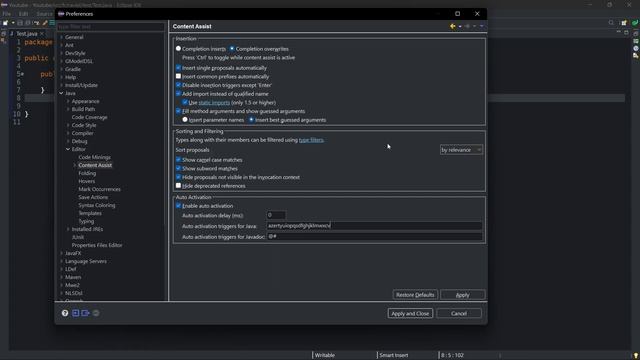
Task: Click the Apply button
Action: [462, 295]
